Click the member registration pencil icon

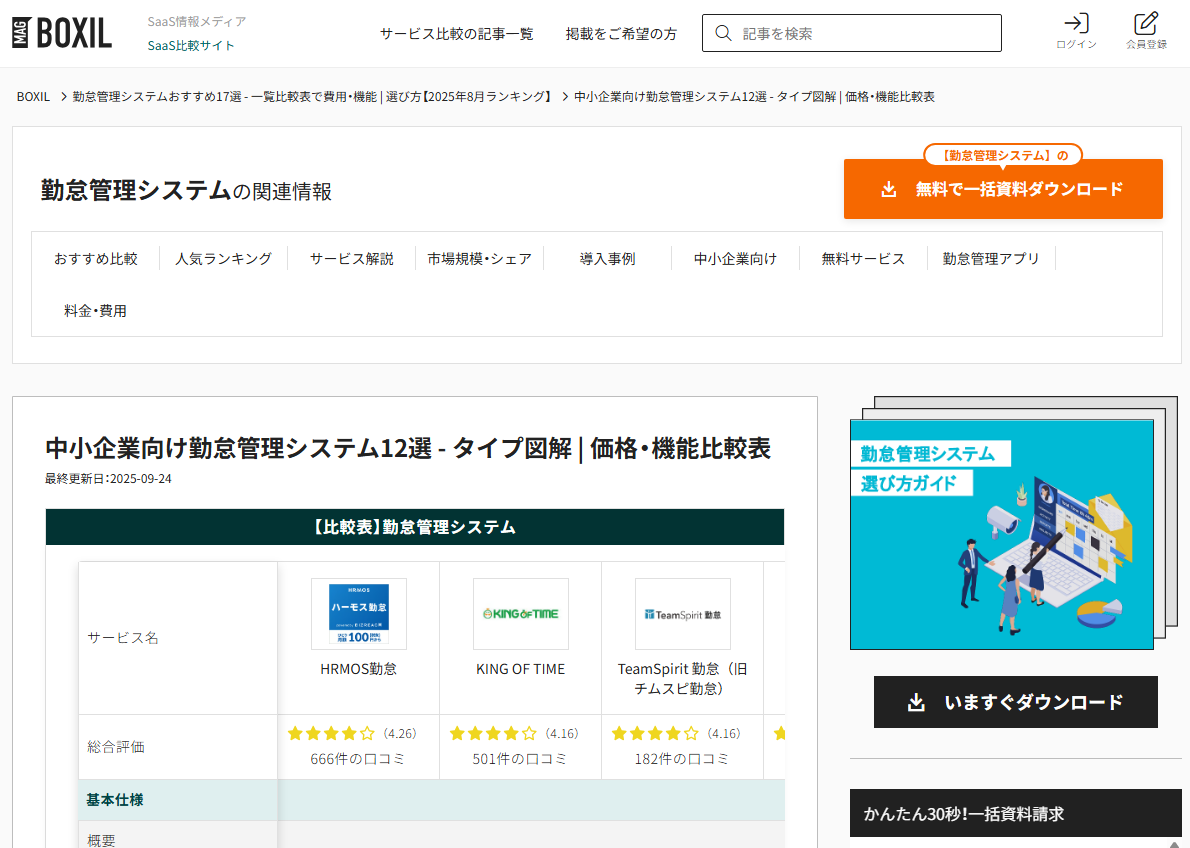coord(1146,24)
